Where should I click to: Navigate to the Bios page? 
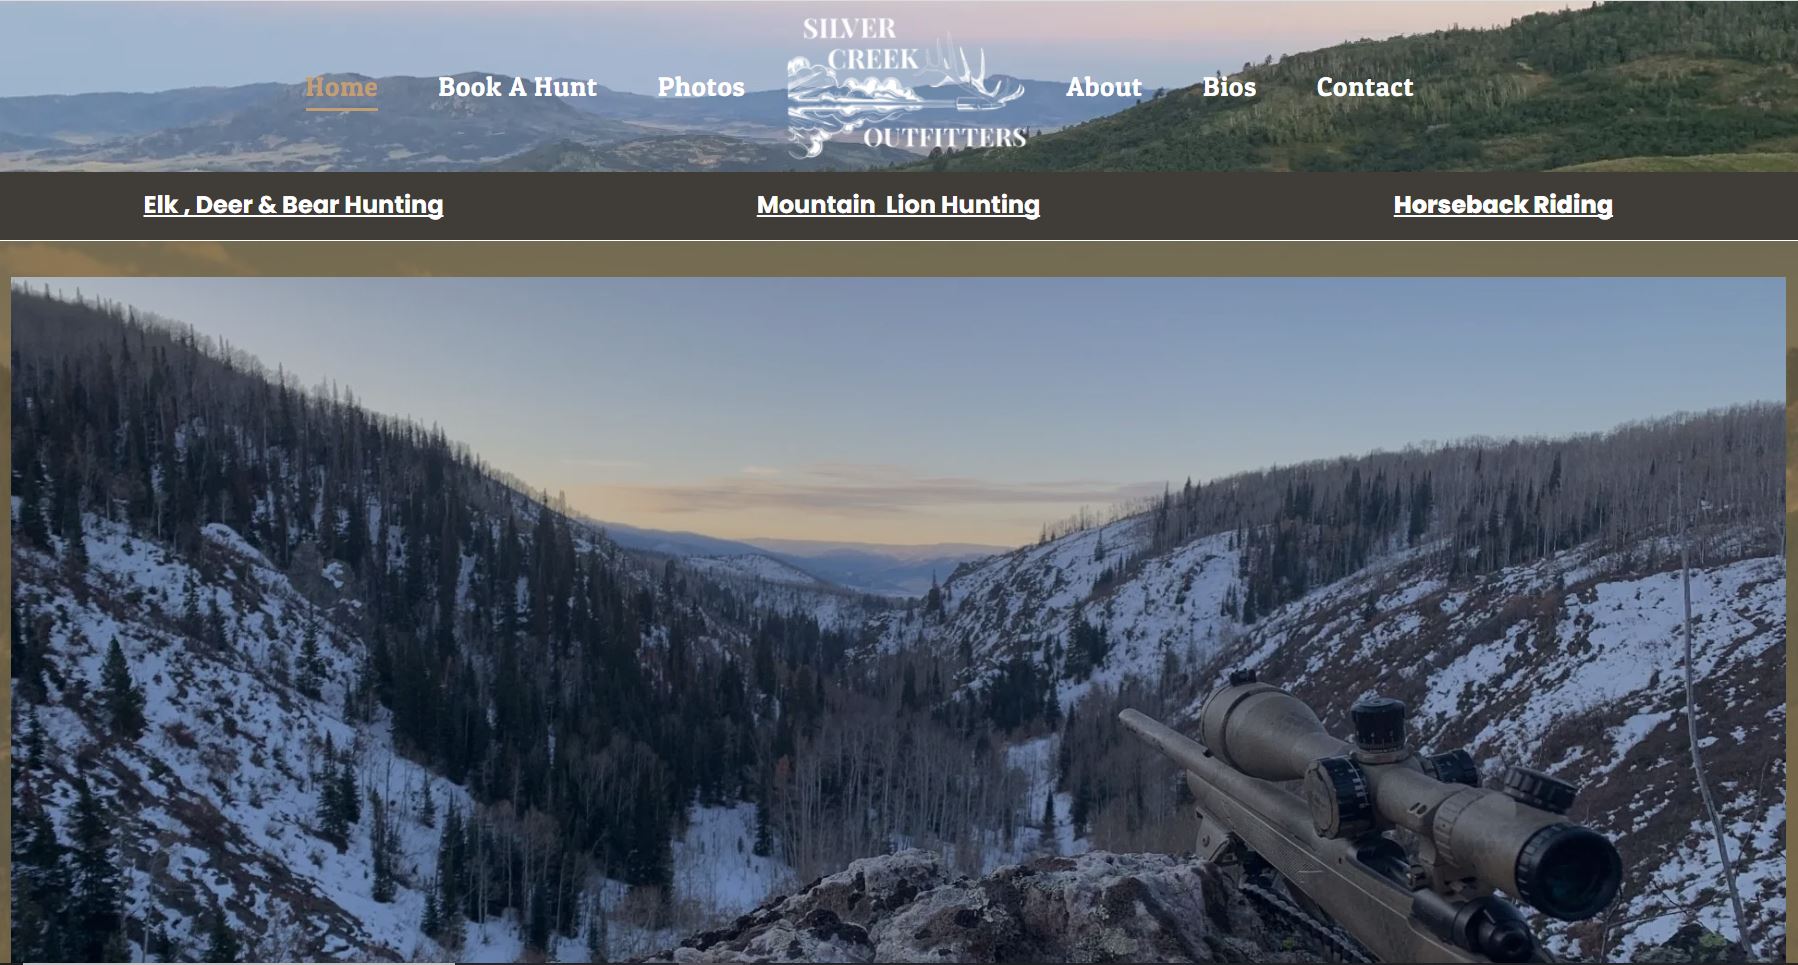pyautogui.click(x=1229, y=87)
